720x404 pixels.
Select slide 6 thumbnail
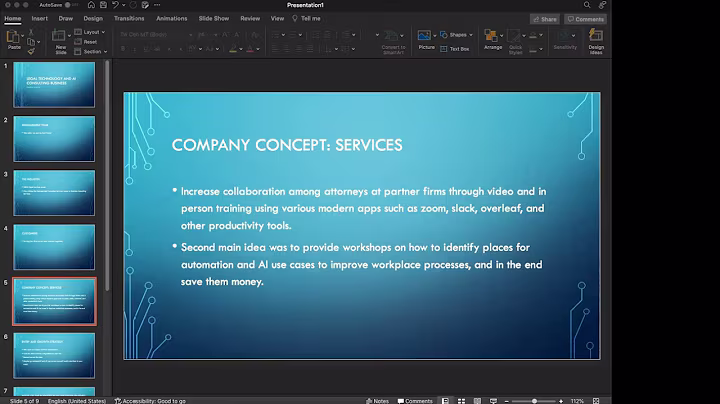pyautogui.click(x=54, y=356)
